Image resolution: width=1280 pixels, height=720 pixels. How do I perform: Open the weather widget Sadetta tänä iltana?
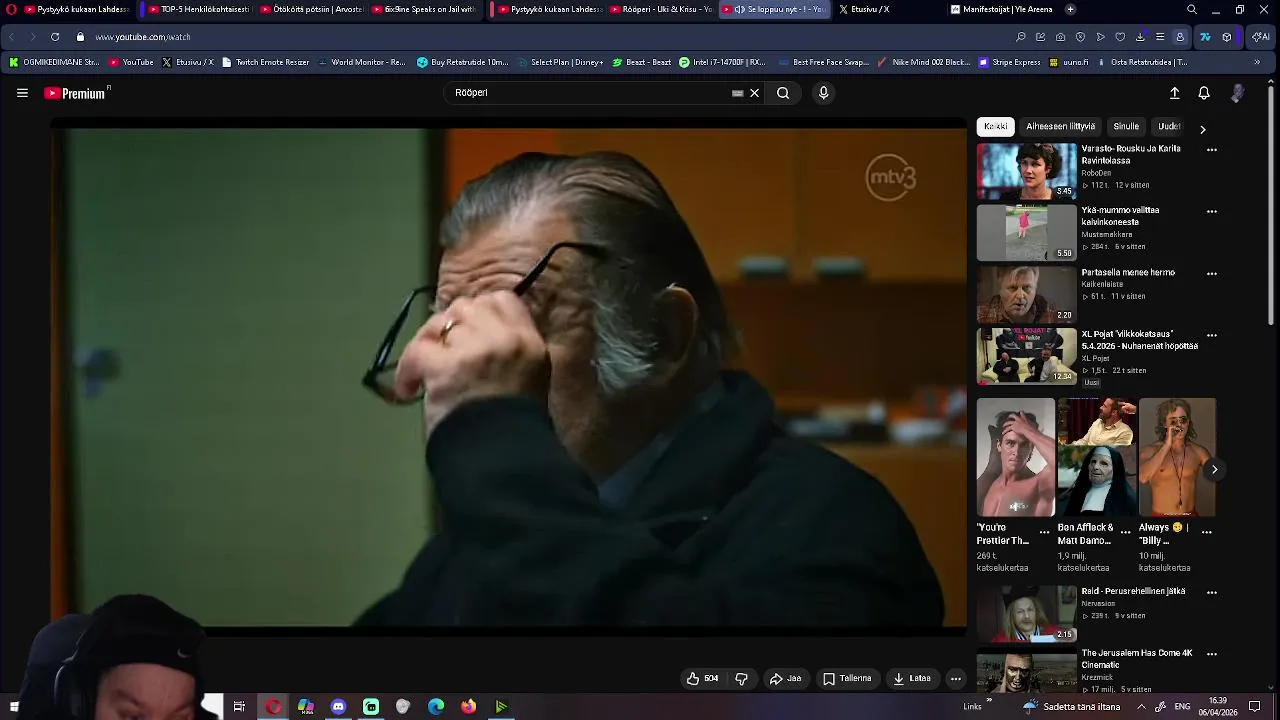coord(1072,707)
